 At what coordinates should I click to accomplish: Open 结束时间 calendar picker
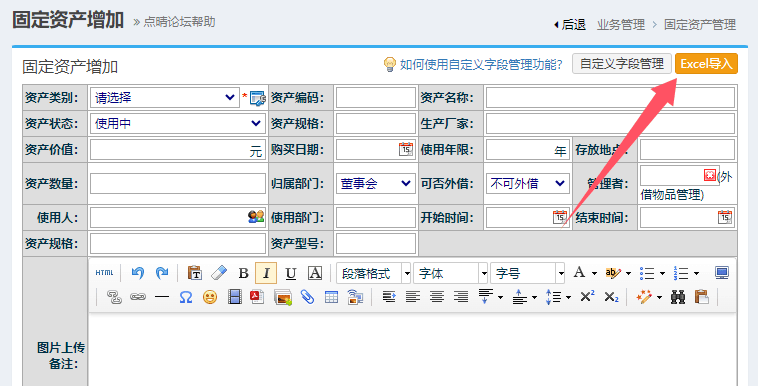[725, 217]
